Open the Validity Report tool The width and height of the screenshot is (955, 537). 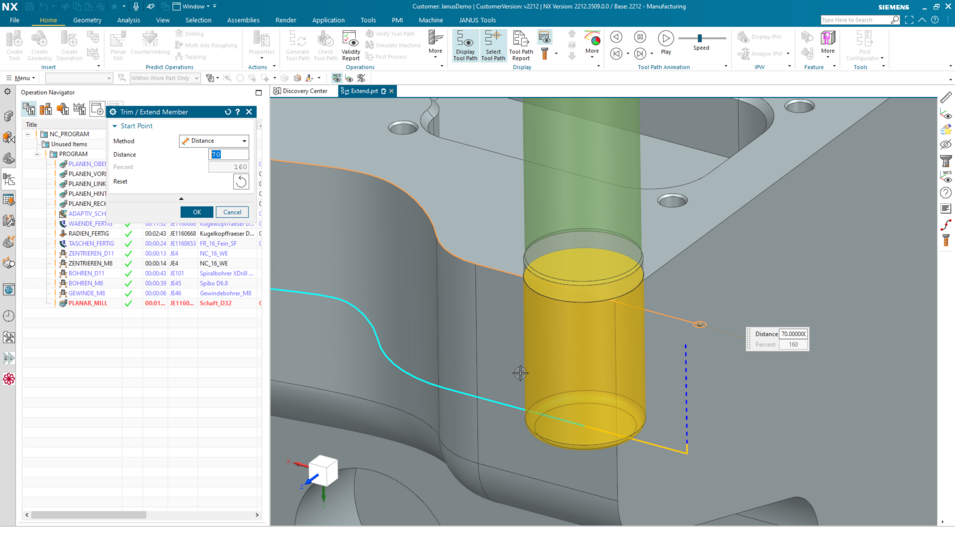[350, 45]
